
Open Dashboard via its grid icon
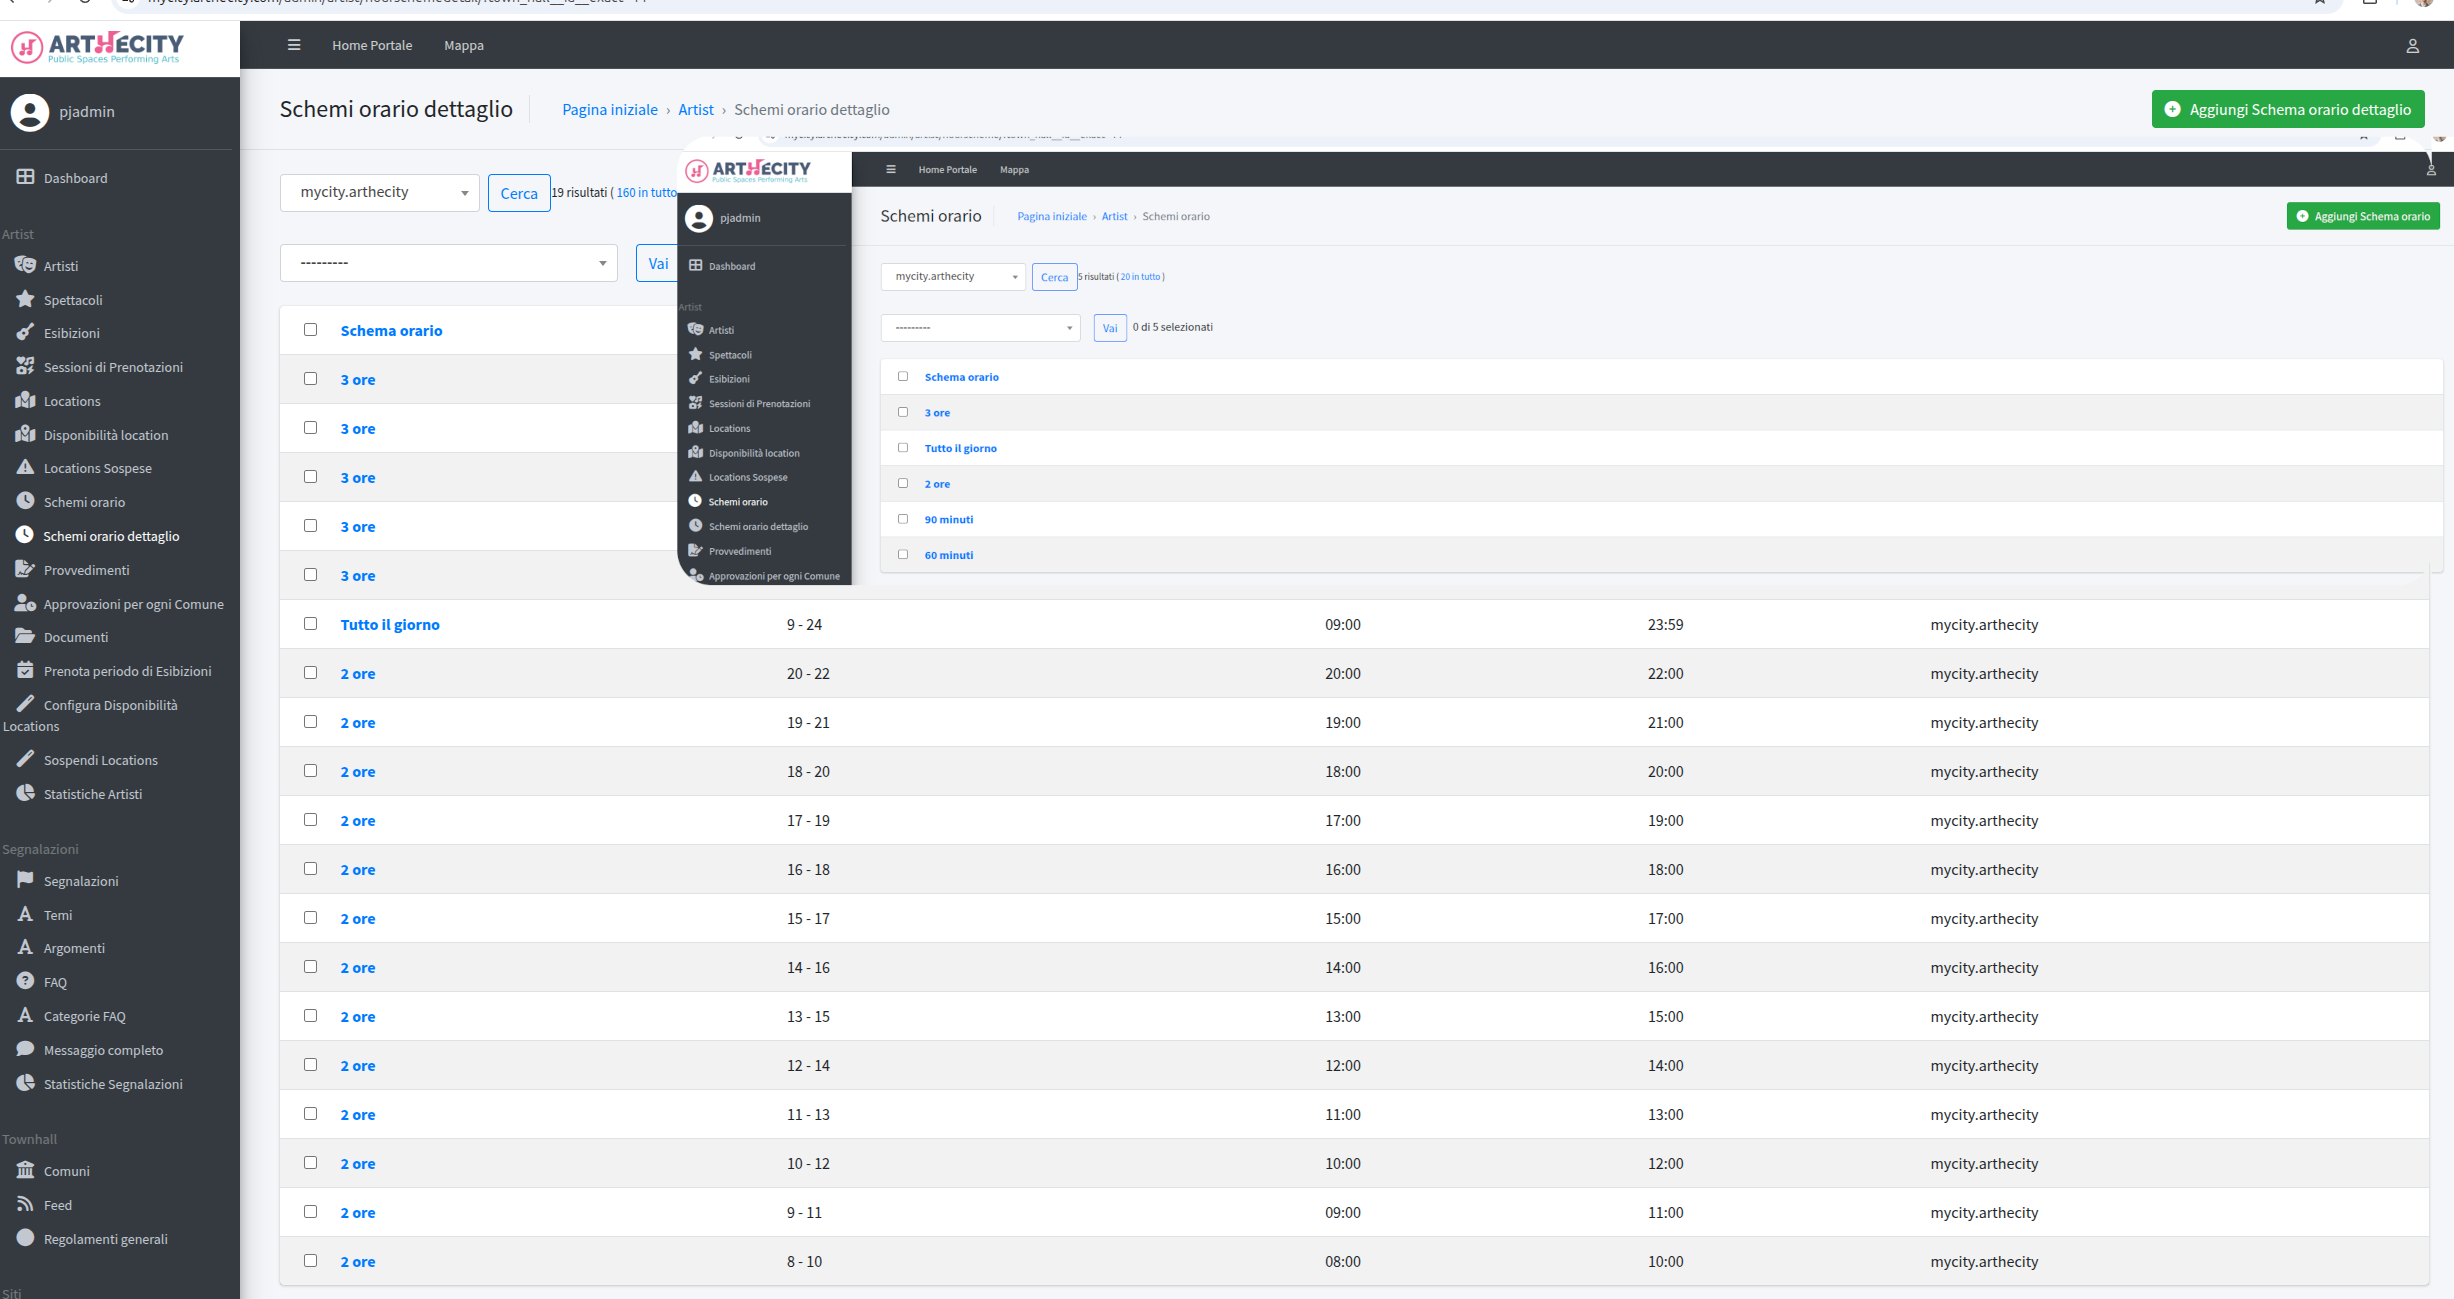click(x=25, y=177)
